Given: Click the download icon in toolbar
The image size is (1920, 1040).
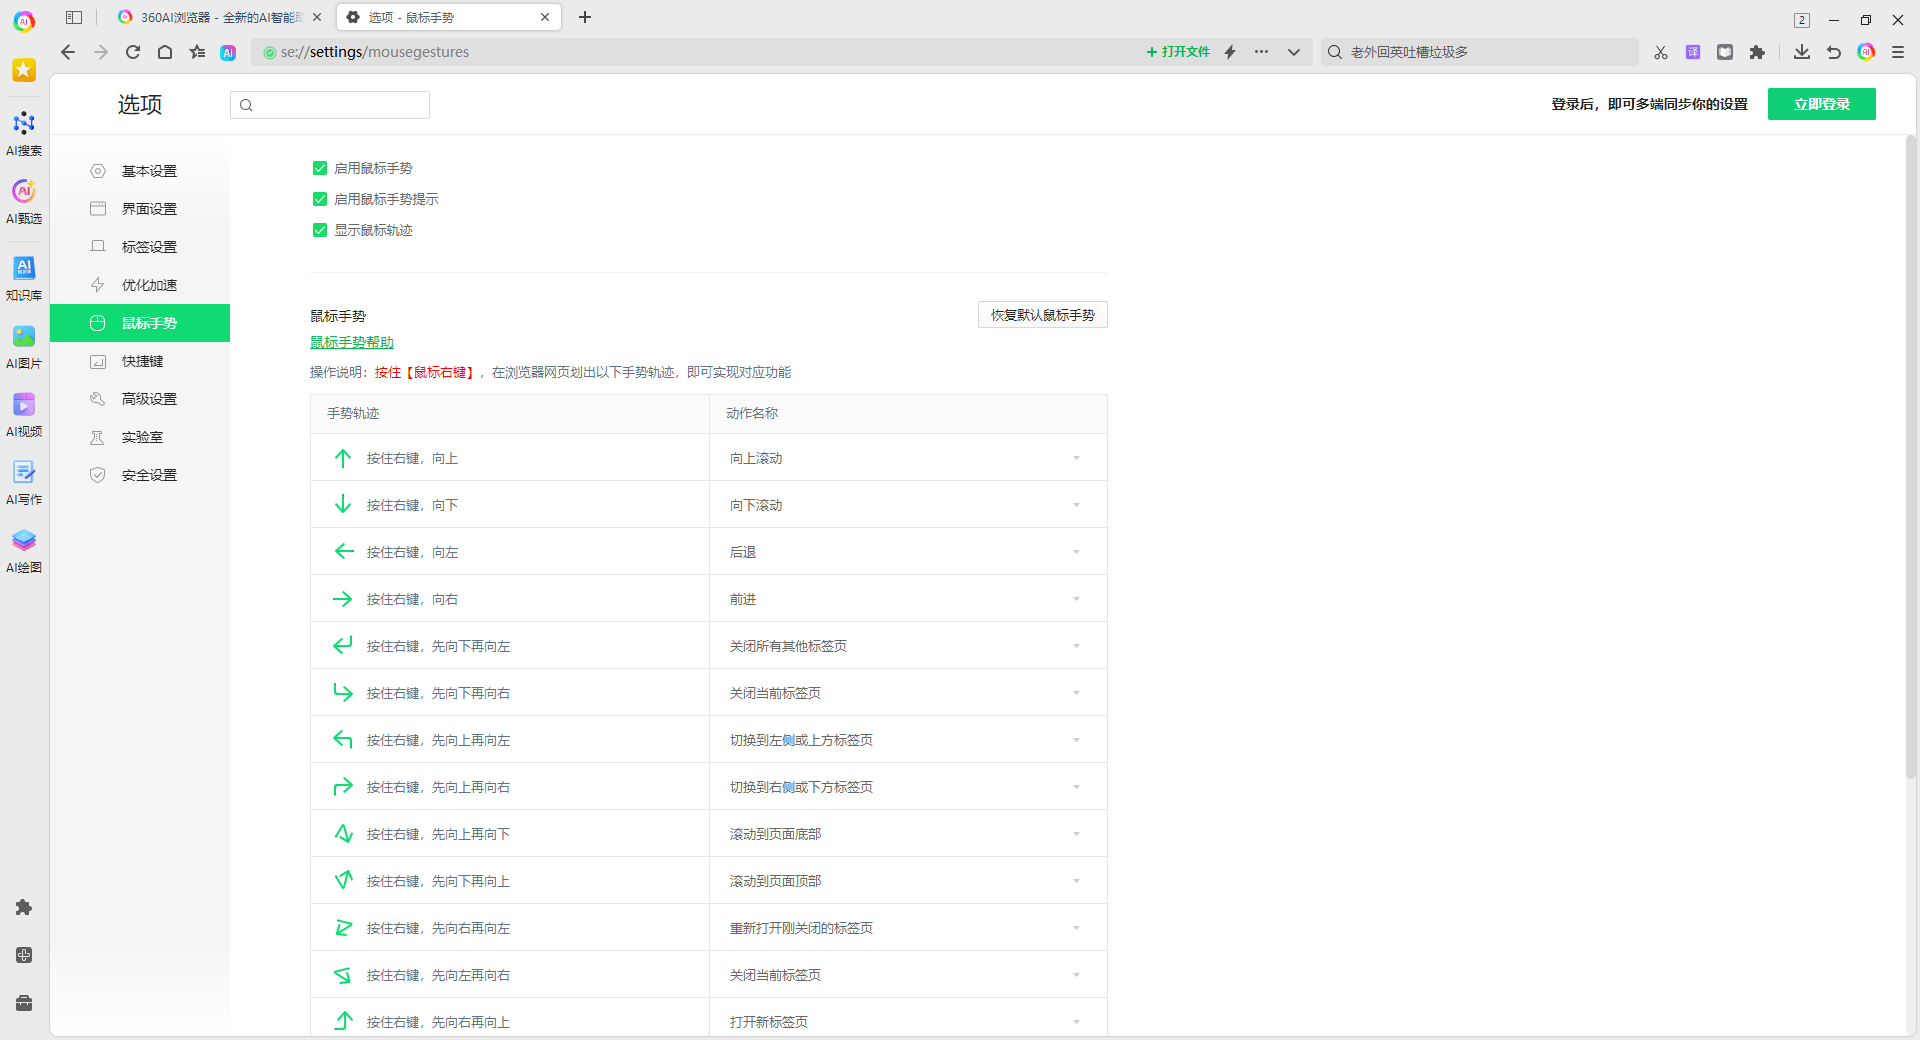Looking at the screenshot, I should pos(1801,52).
